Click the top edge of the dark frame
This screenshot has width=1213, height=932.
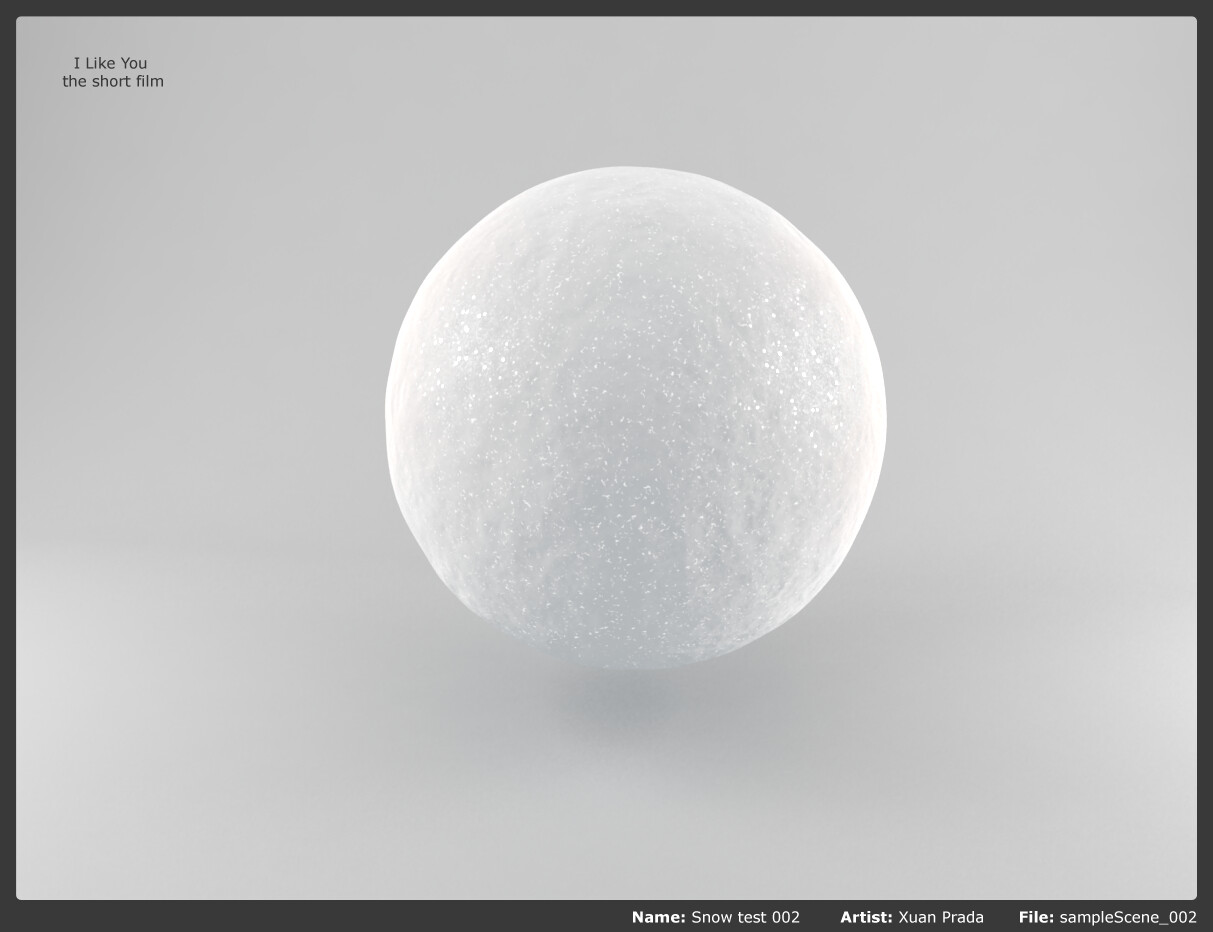click(x=606, y=7)
